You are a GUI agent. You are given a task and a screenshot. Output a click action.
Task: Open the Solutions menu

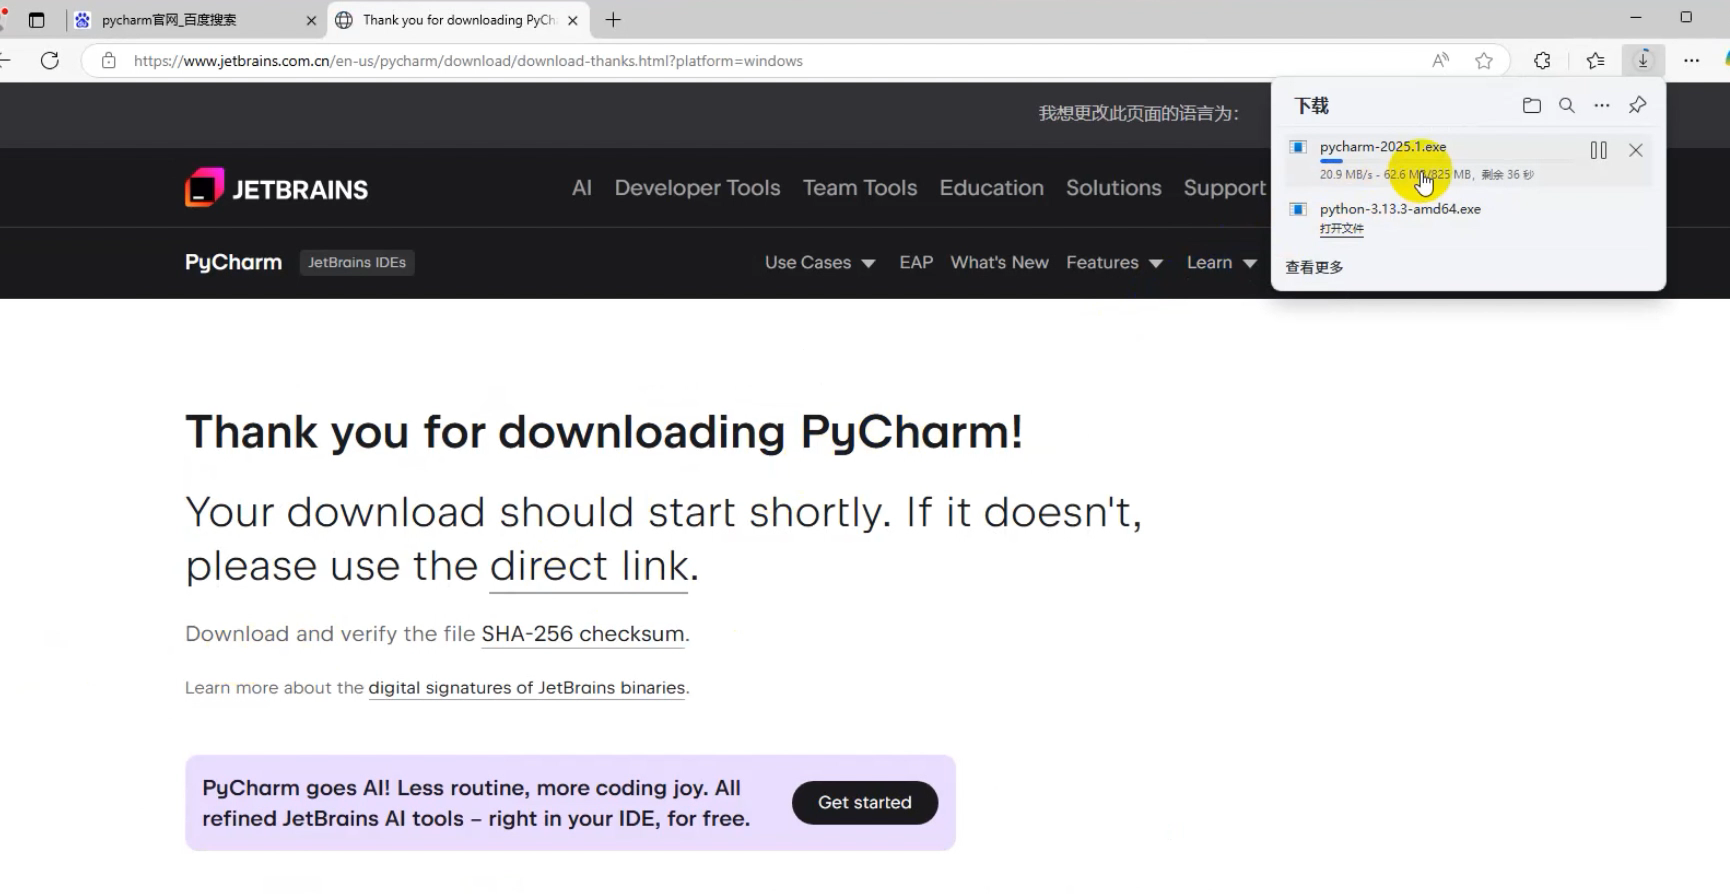coord(1113,188)
